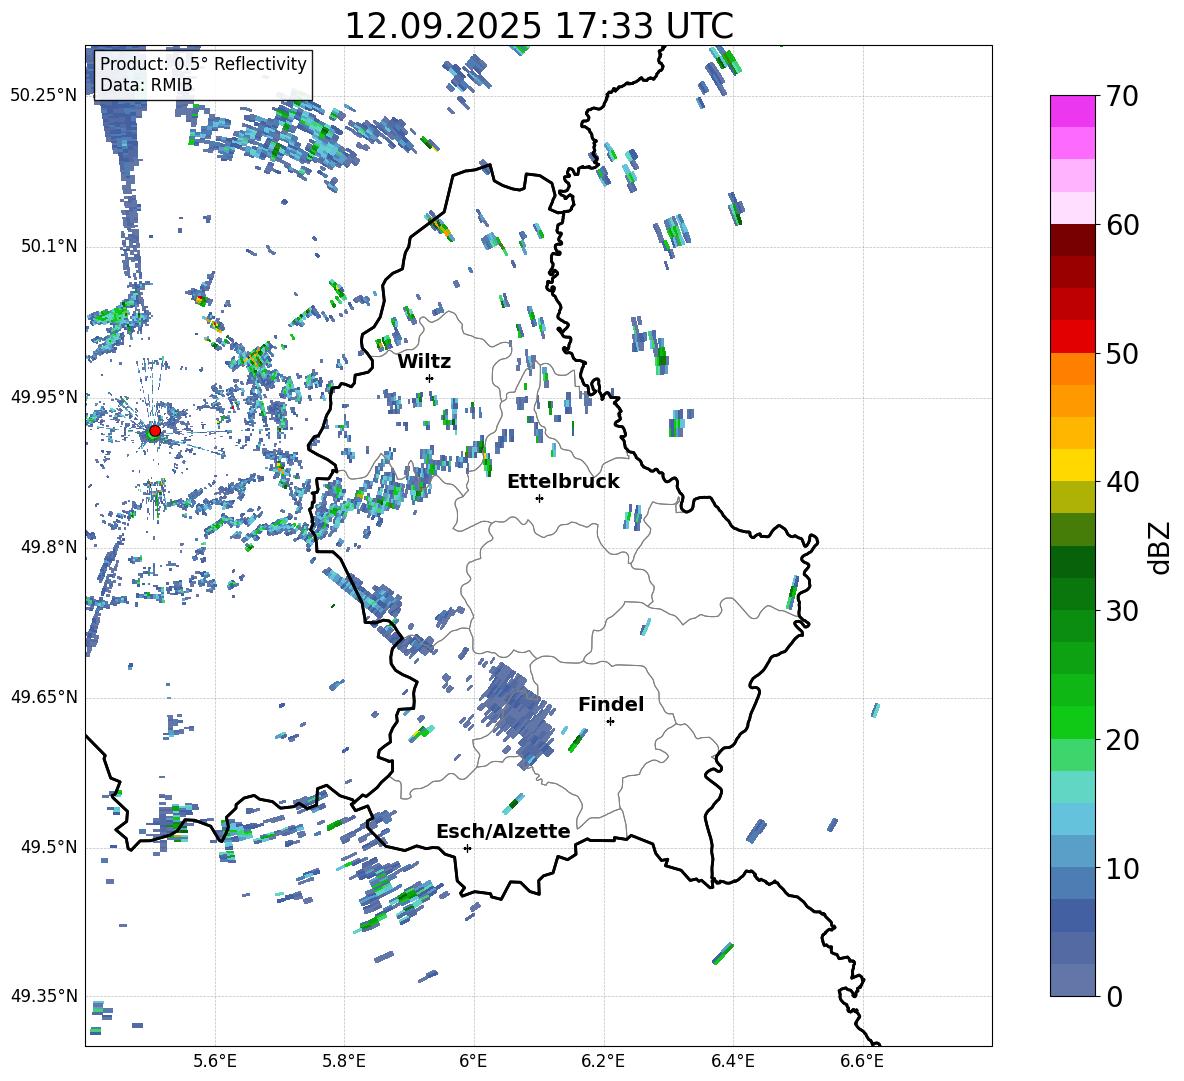
Task: Click the magenta top colorbar segment
Action: click(x=1072, y=111)
